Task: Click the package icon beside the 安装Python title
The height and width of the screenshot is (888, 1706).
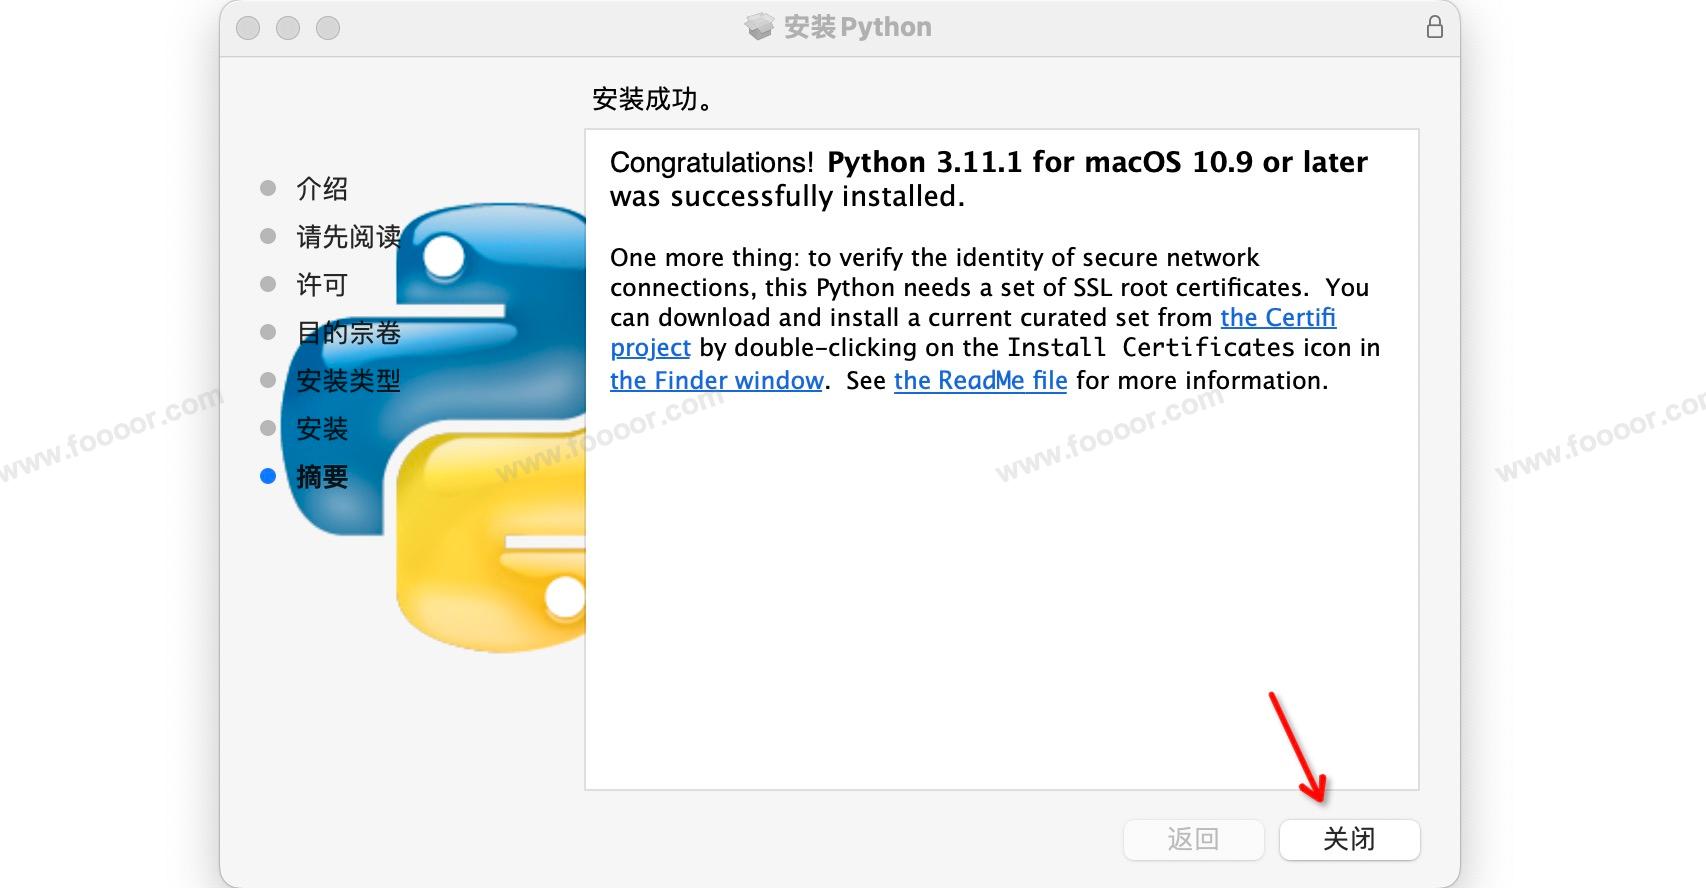Action: (760, 27)
